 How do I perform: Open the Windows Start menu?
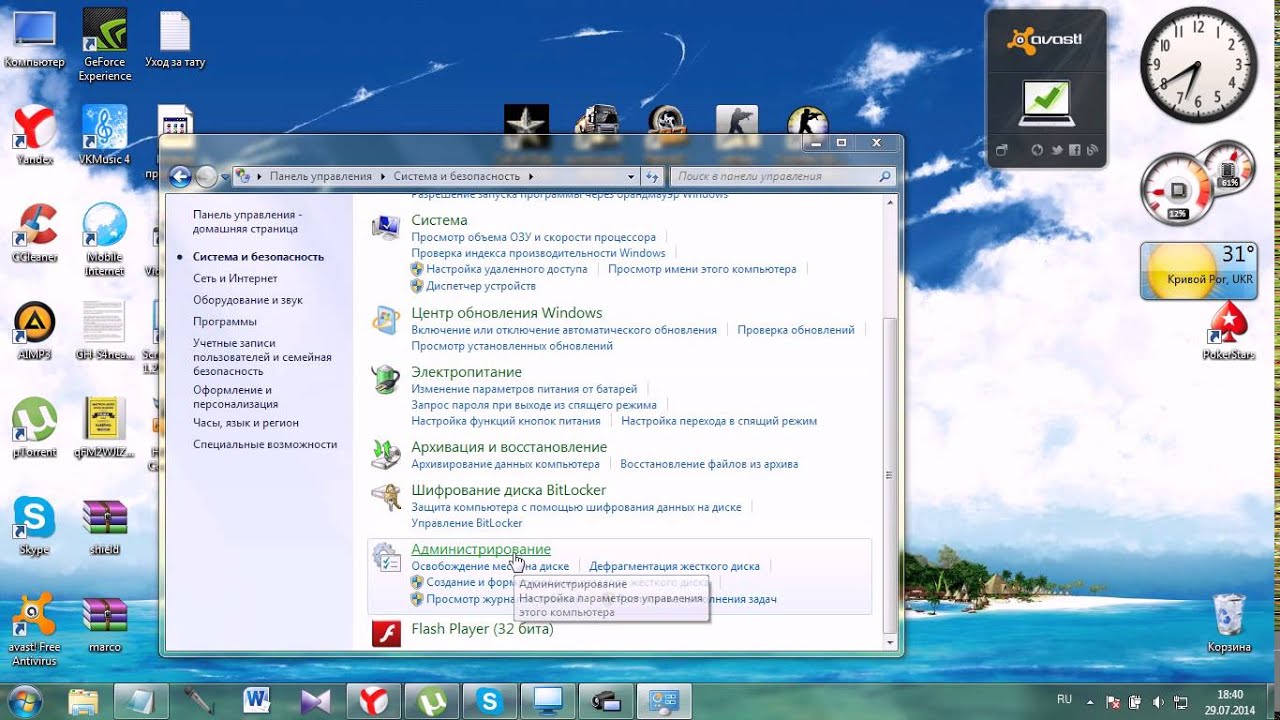tap(24, 700)
